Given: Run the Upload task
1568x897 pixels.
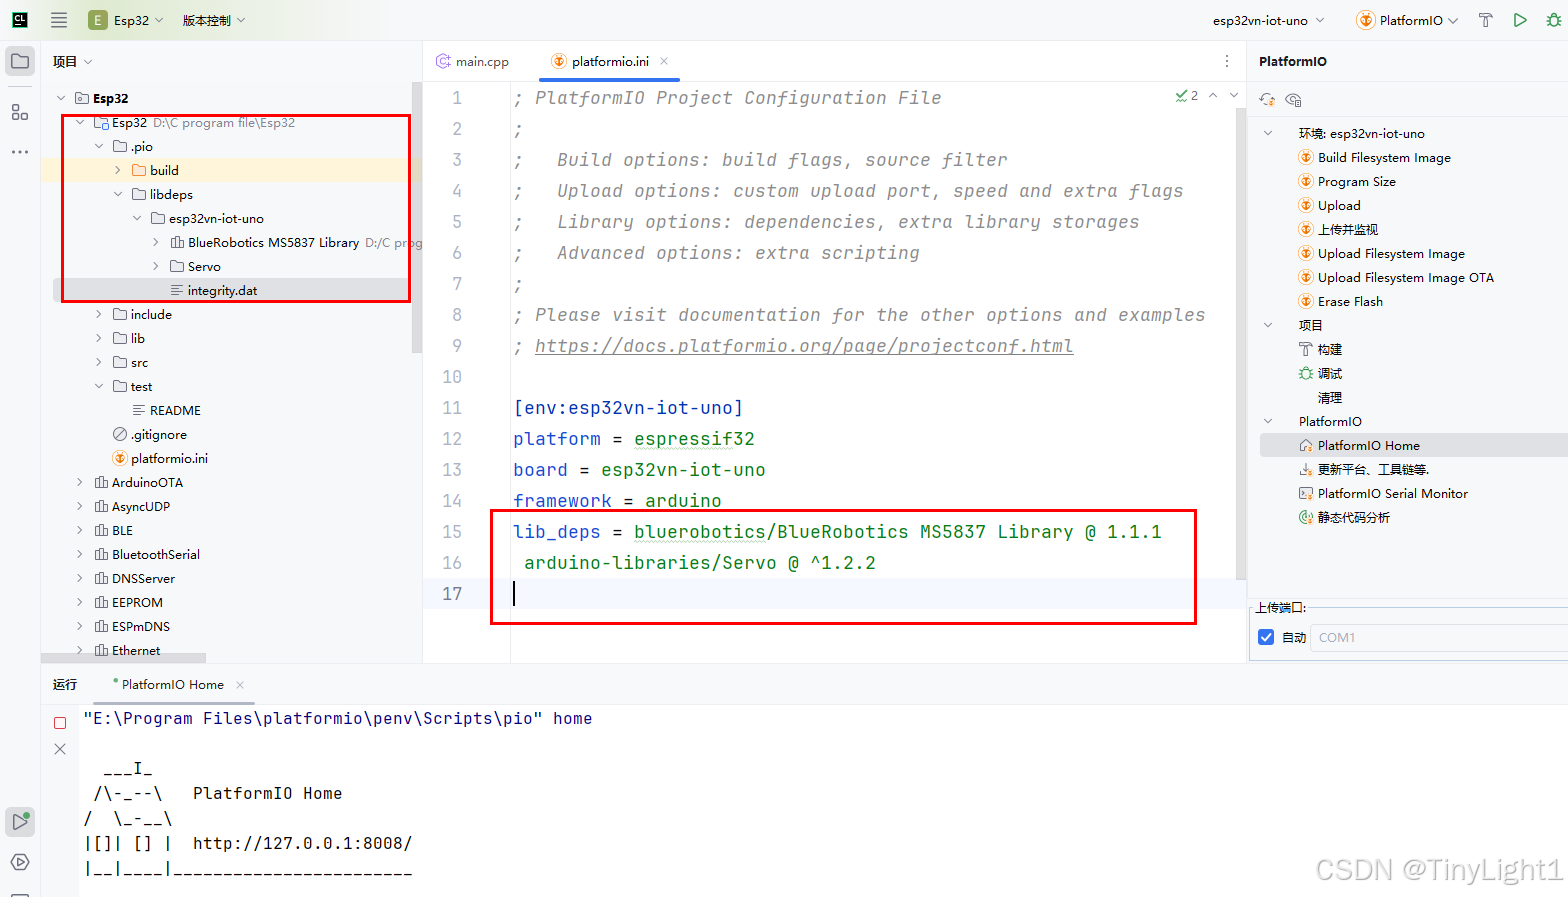Looking at the screenshot, I should pos(1339,206).
